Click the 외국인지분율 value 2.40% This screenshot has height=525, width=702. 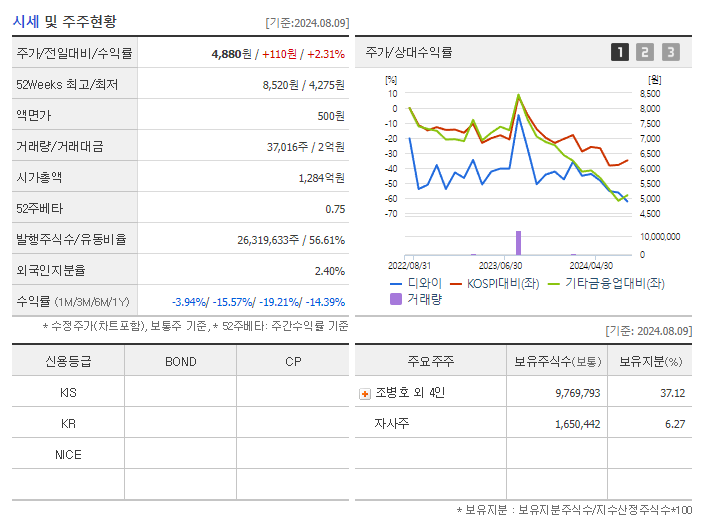tap(330, 271)
